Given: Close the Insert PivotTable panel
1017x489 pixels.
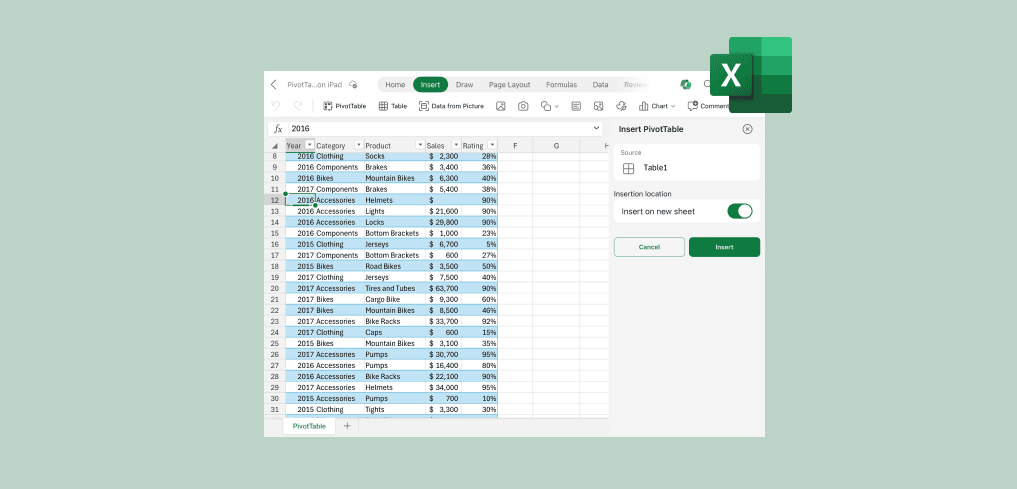Looking at the screenshot, I should tap(747, 129).
